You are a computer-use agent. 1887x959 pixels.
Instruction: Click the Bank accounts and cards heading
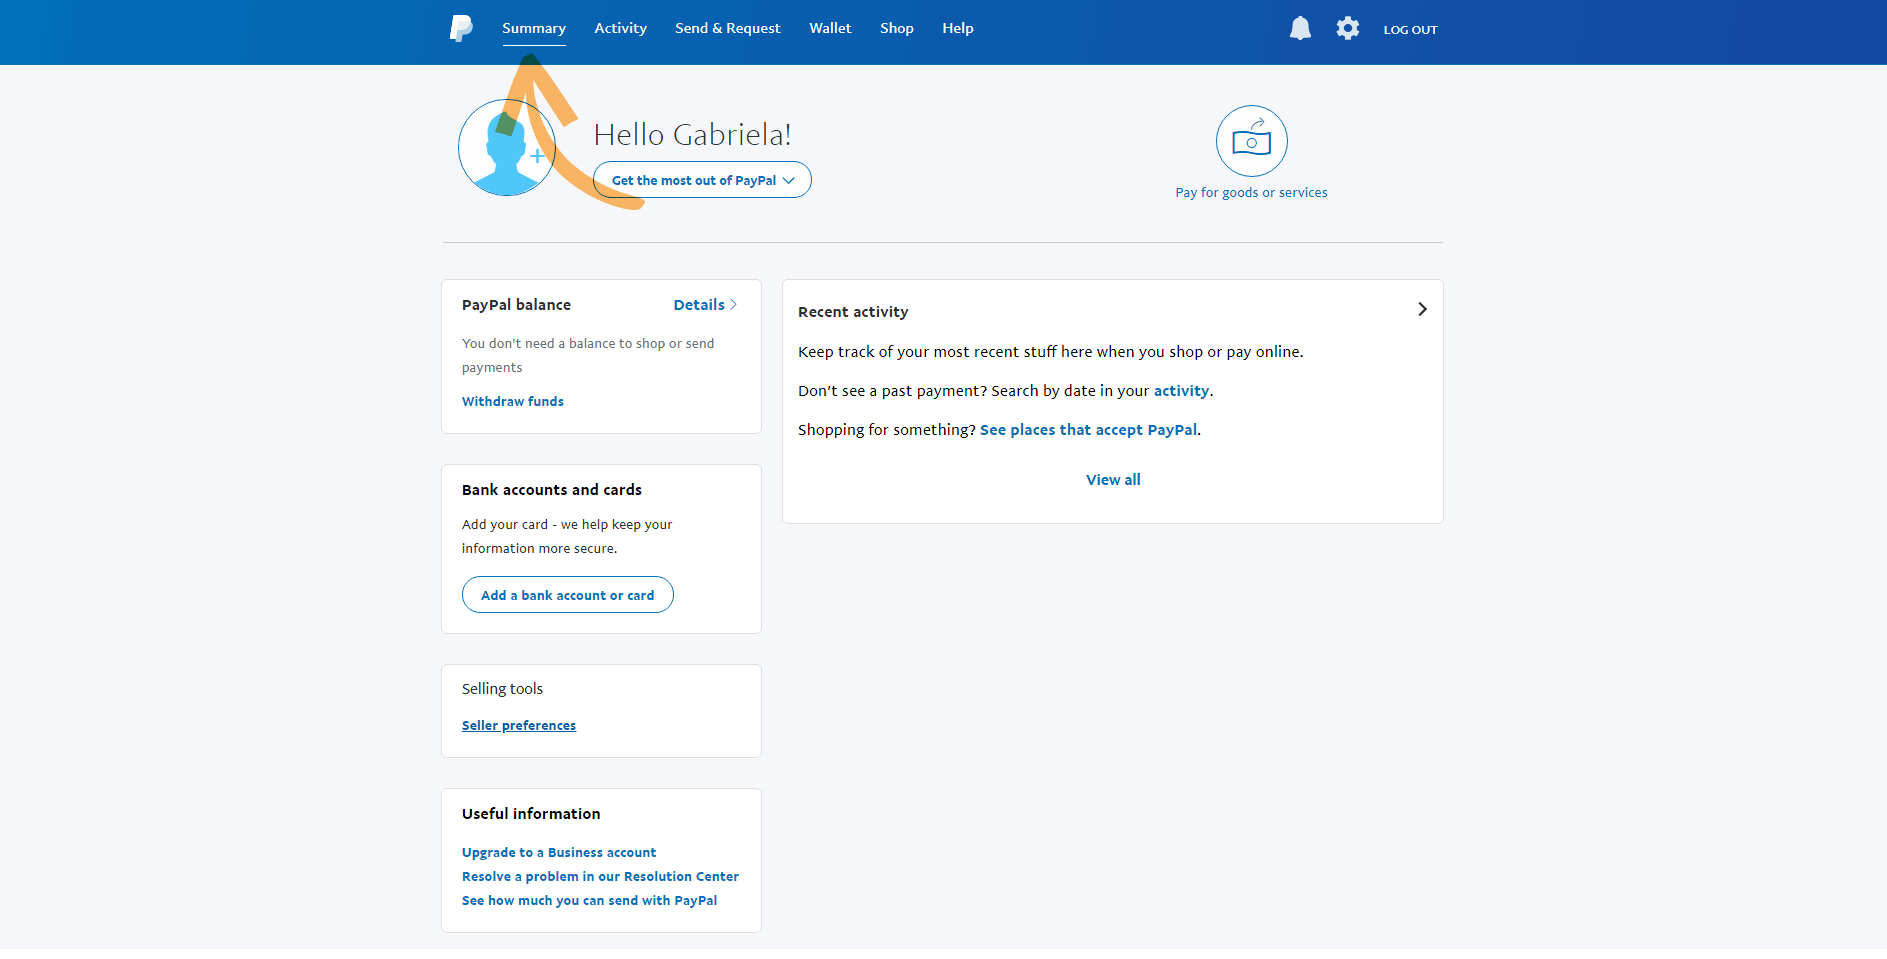click(x=552, y=490)
